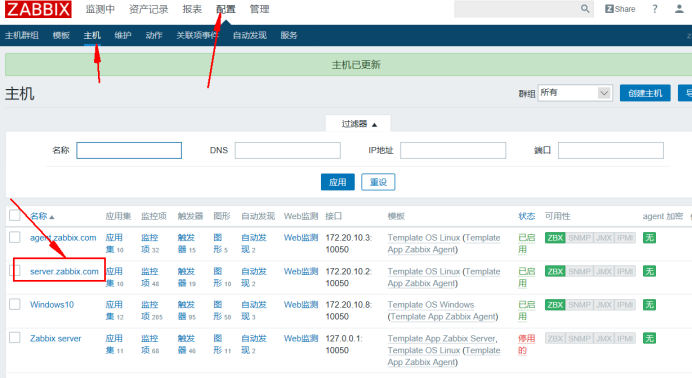Image resolution: width=692 pixels, height=378 pixels.
Task: Focus the 名称 filter input
Action: 129,150
